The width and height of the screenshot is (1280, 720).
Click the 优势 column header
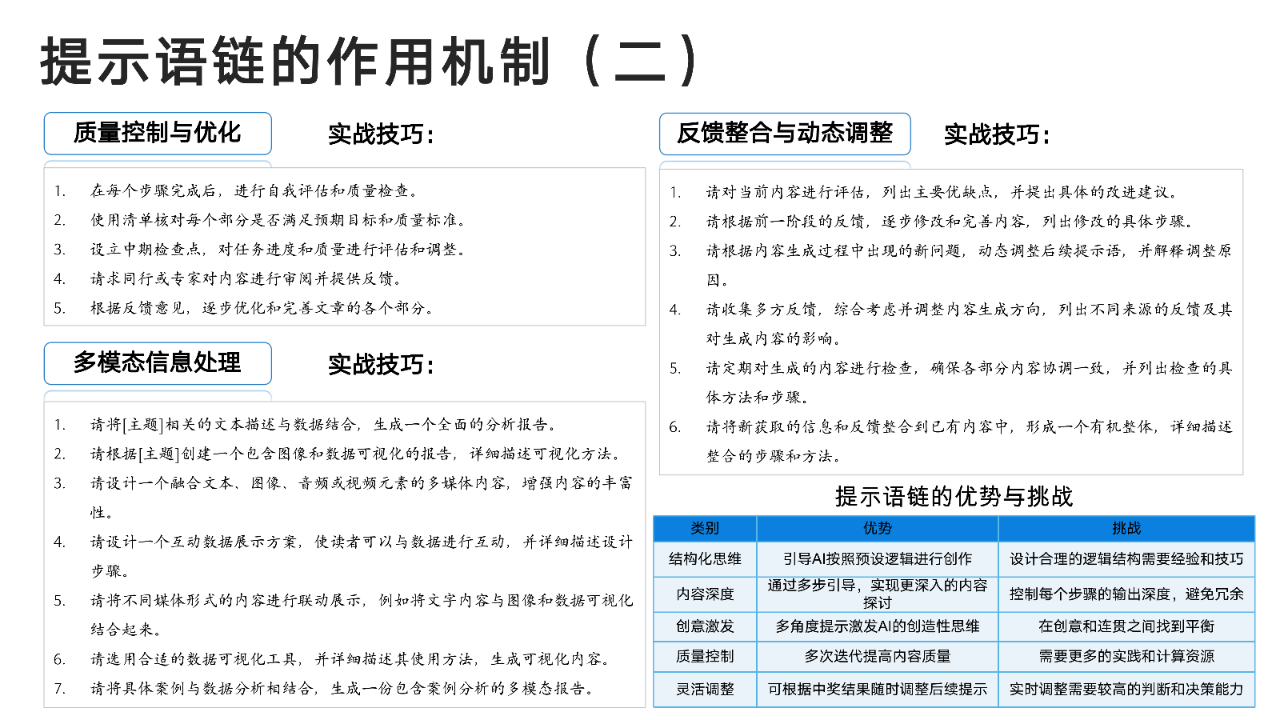(877, 528)
